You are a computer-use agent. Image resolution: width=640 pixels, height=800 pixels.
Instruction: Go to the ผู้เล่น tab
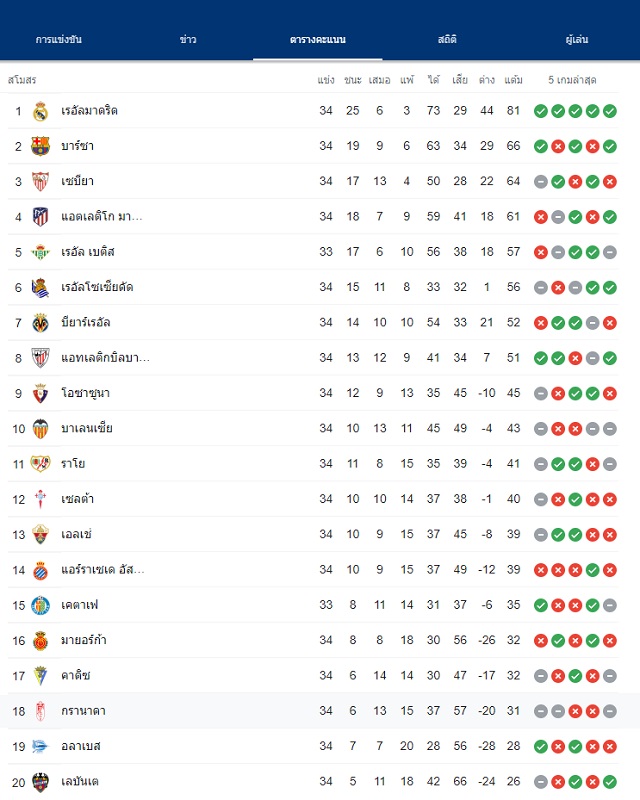pyautogui.click(x=577, y=39)
